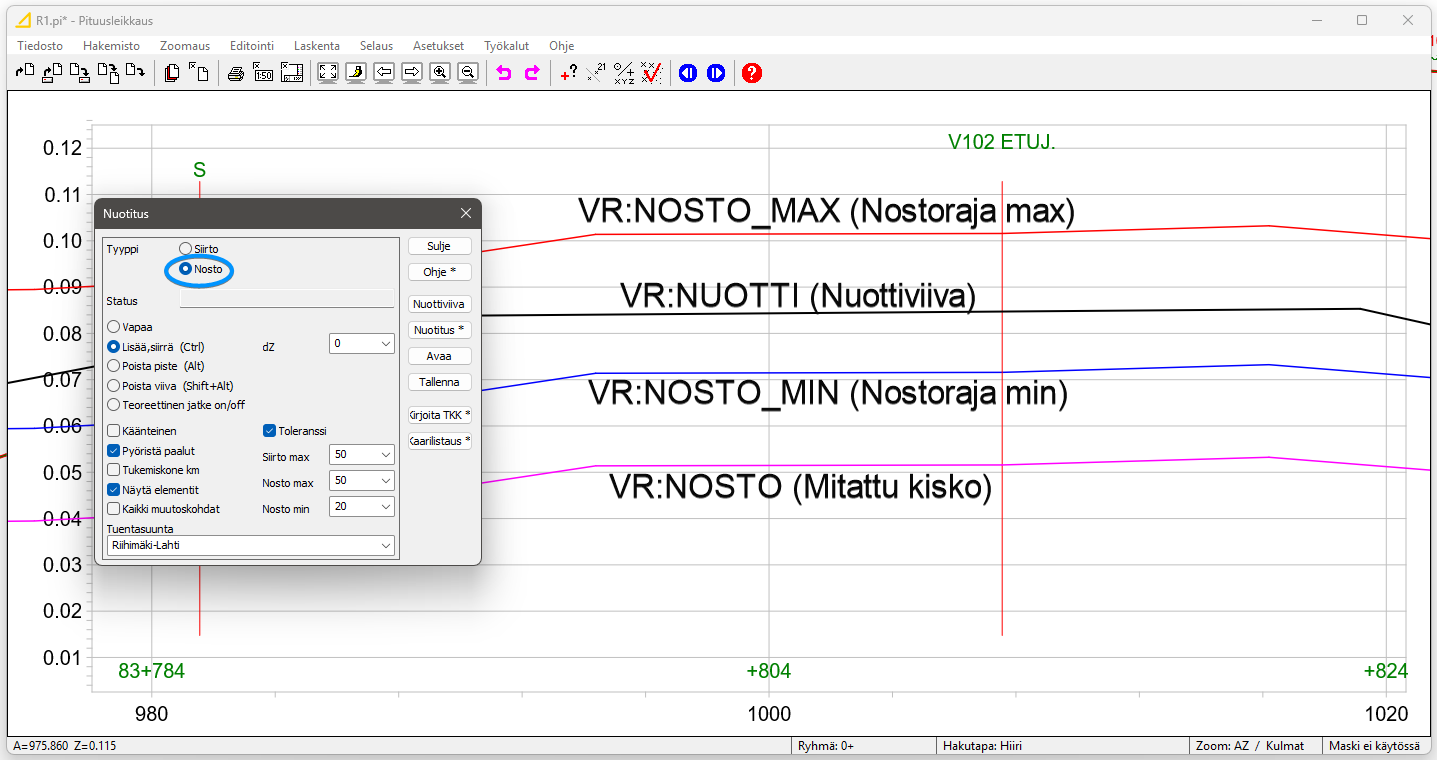Disable the Toleranssi checkbox
The width and height of the screenshot is (1437, 760).
pos(268,430)
